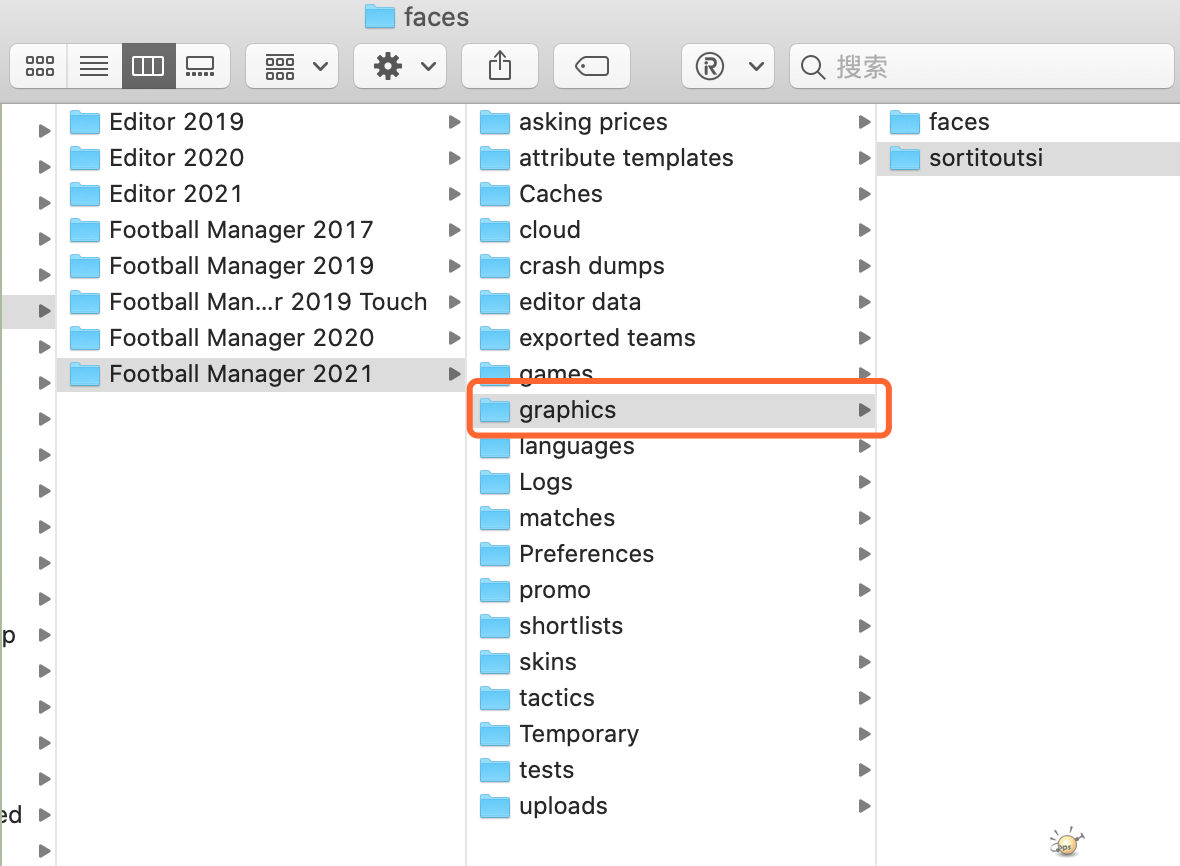1180x866 pixels.
Task: Click the Preferences folder icon
Action: (494, 555)
